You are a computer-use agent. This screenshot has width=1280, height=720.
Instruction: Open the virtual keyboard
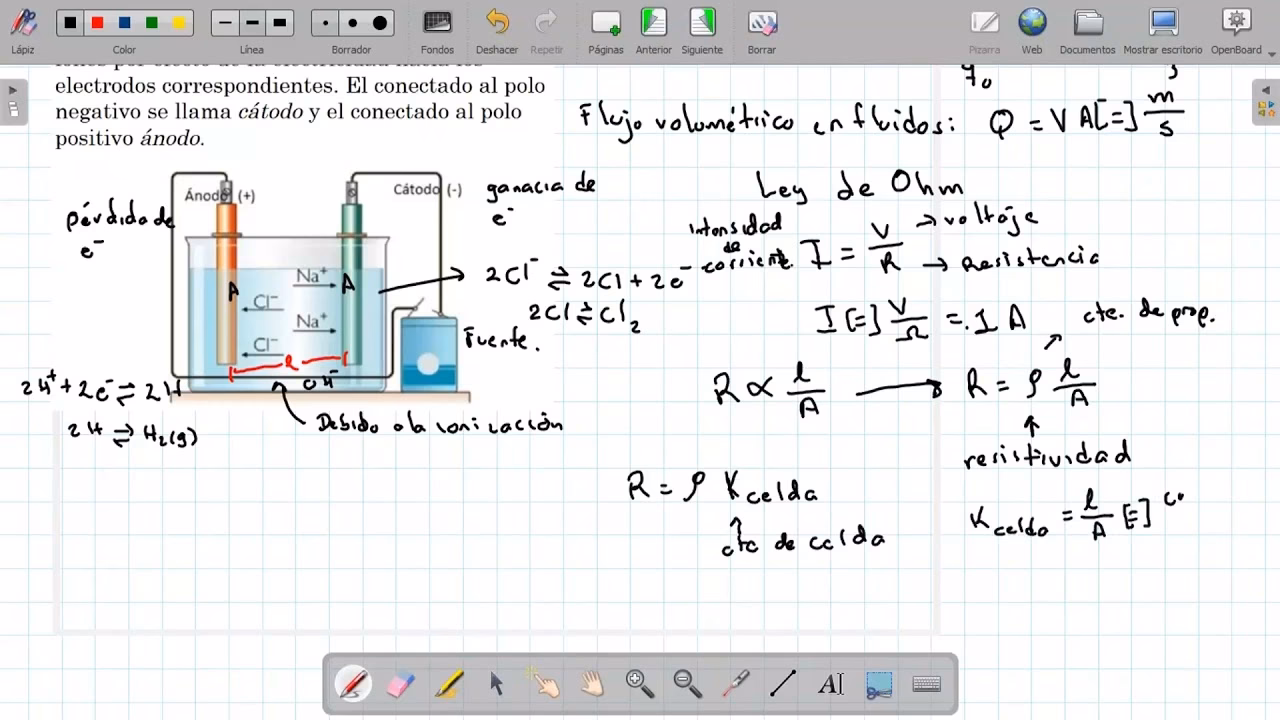coord(927,684)
